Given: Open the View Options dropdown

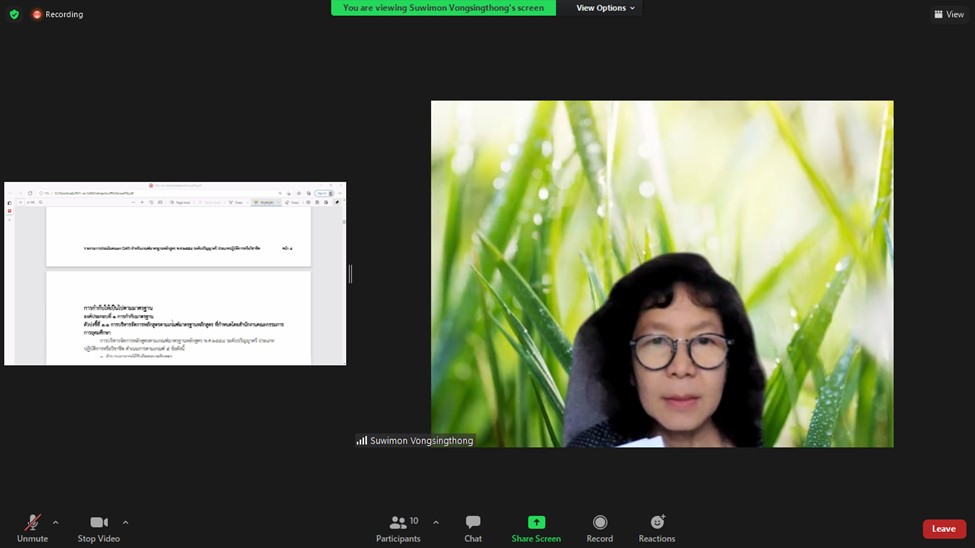Looking at the screenshot, I should coord(605,8).
